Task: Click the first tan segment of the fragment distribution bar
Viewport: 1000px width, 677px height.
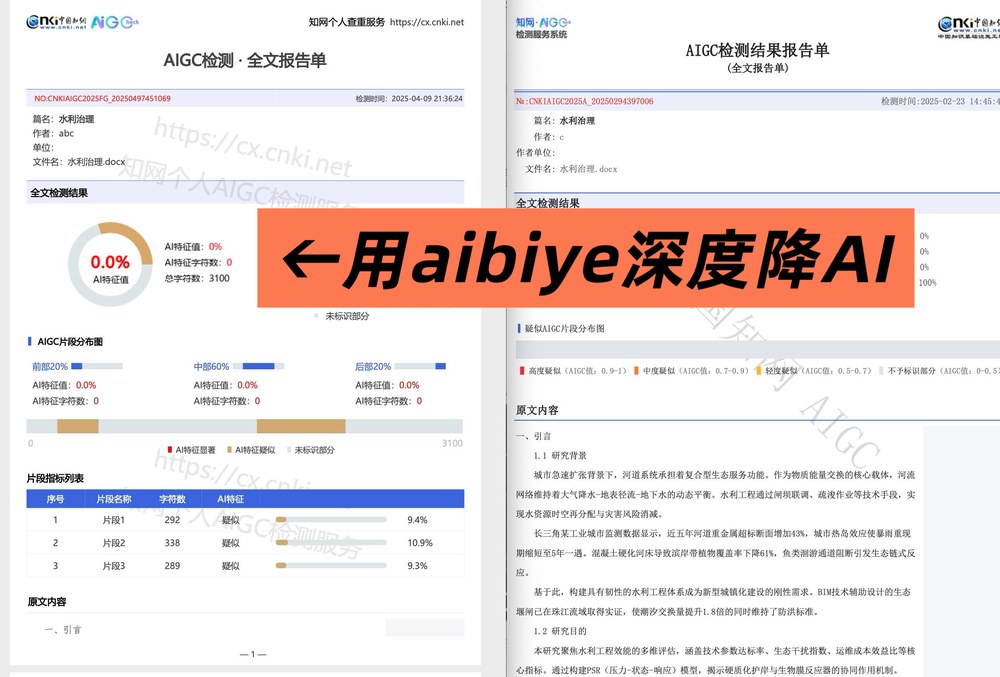Action: [78, 426]
